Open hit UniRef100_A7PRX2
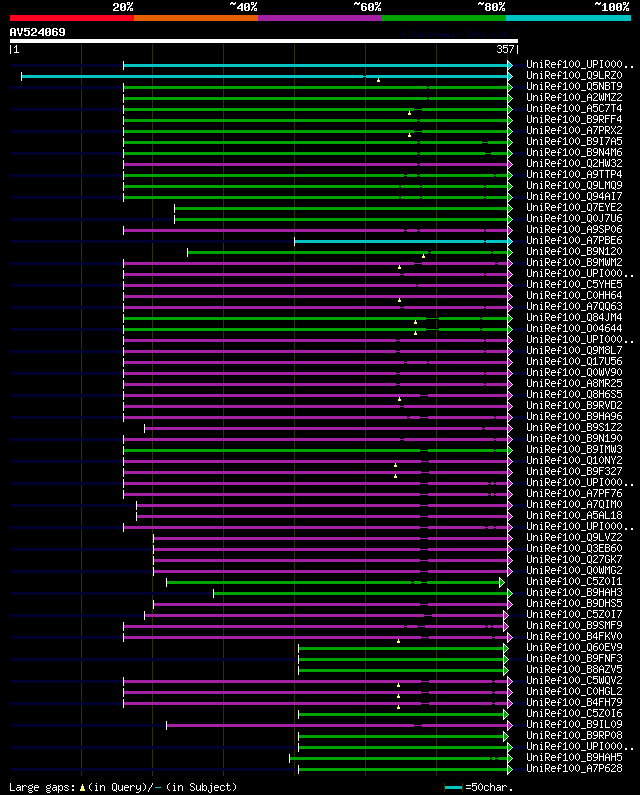 (x=574, y=130)
